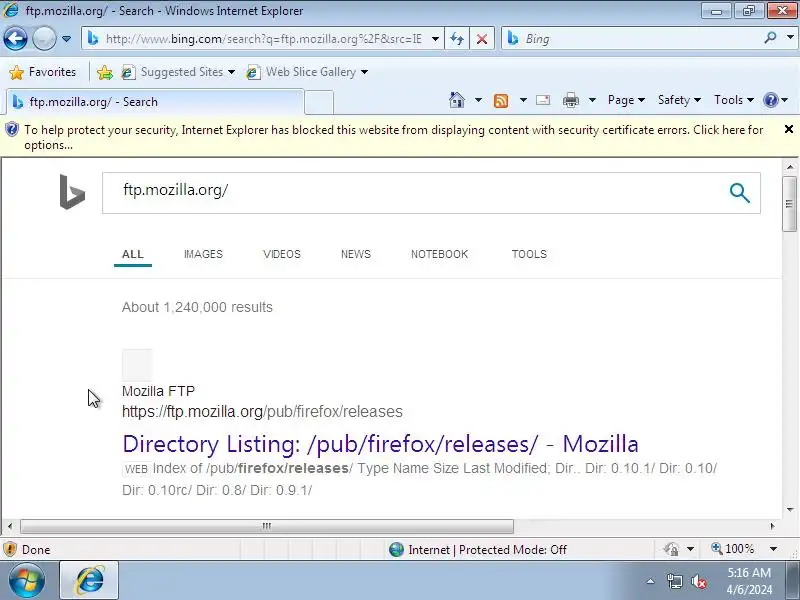The image size is (800, 600).
Task: Click the Home page icon
Action: click(457, 100)
